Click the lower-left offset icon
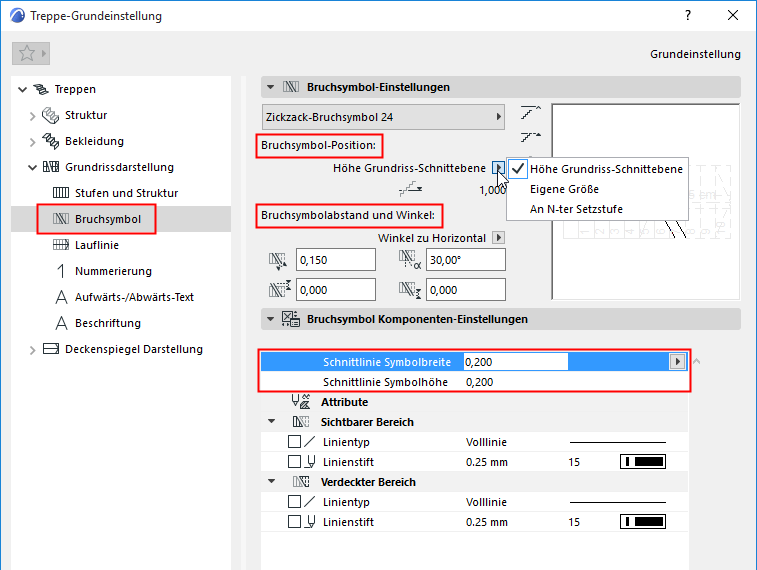 280,289
